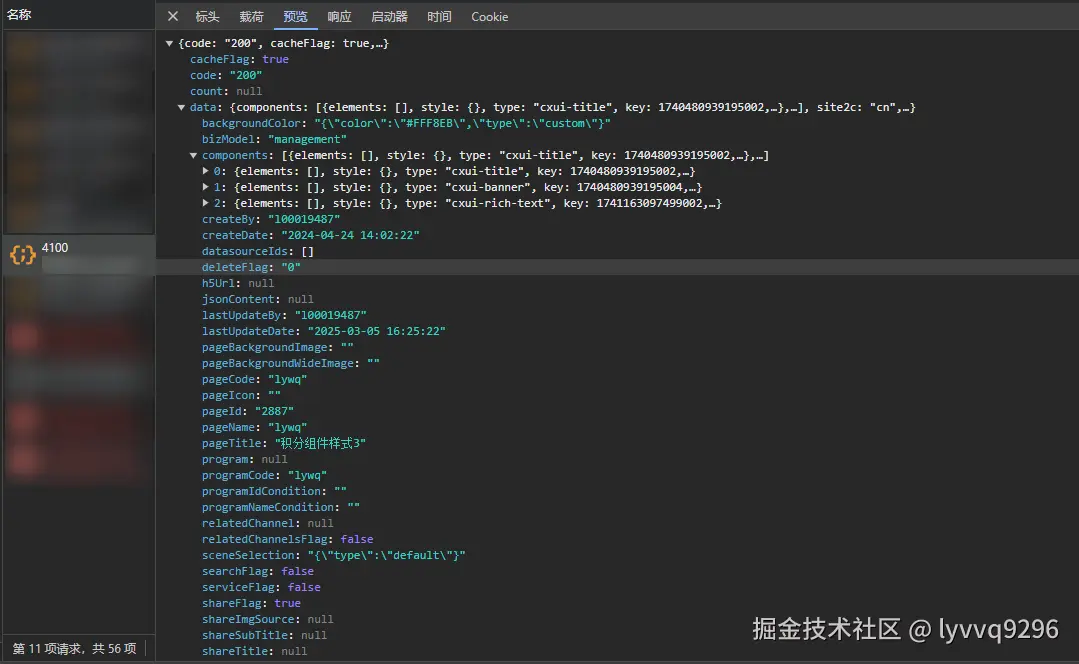Screen dimensions: 1079x664
Task: Select the code: "200" line
Action: coord(226,75)
